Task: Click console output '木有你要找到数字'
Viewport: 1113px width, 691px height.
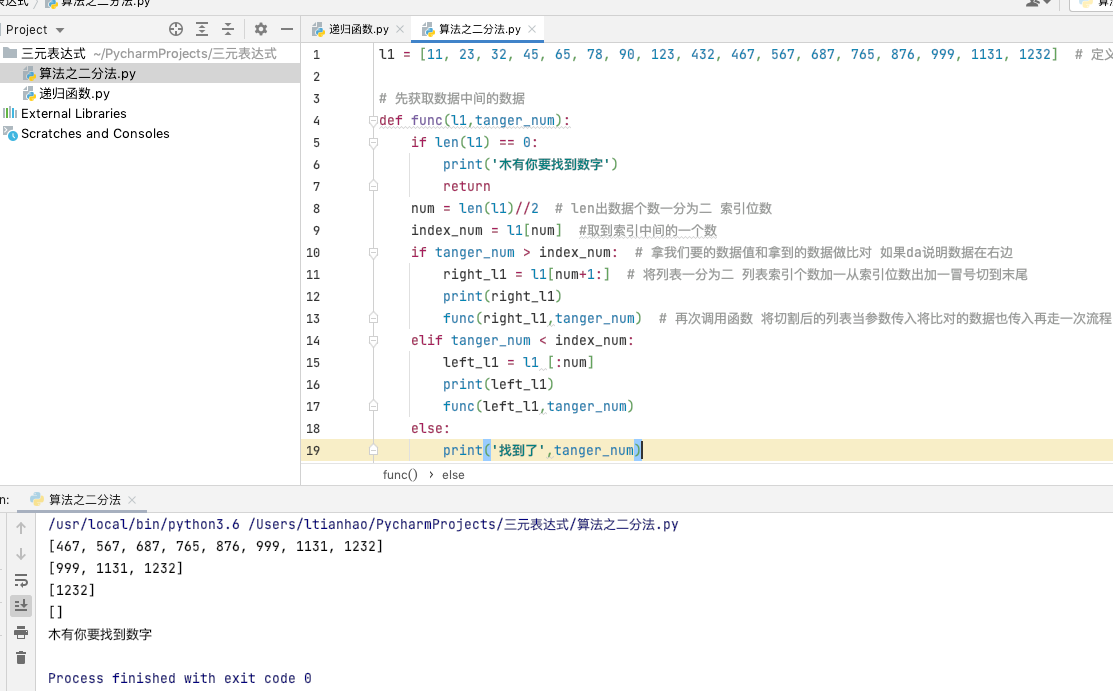Action: click(100, 634)
